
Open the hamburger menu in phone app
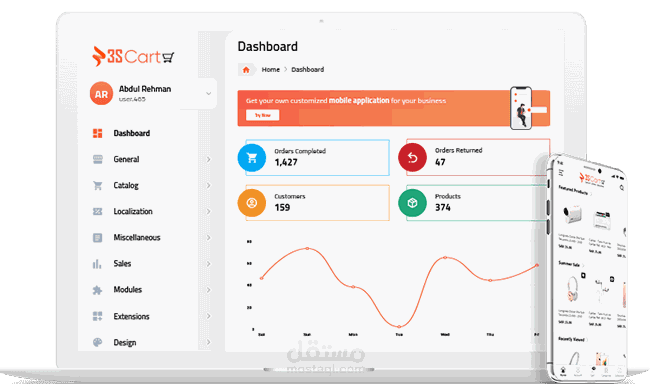561,172
